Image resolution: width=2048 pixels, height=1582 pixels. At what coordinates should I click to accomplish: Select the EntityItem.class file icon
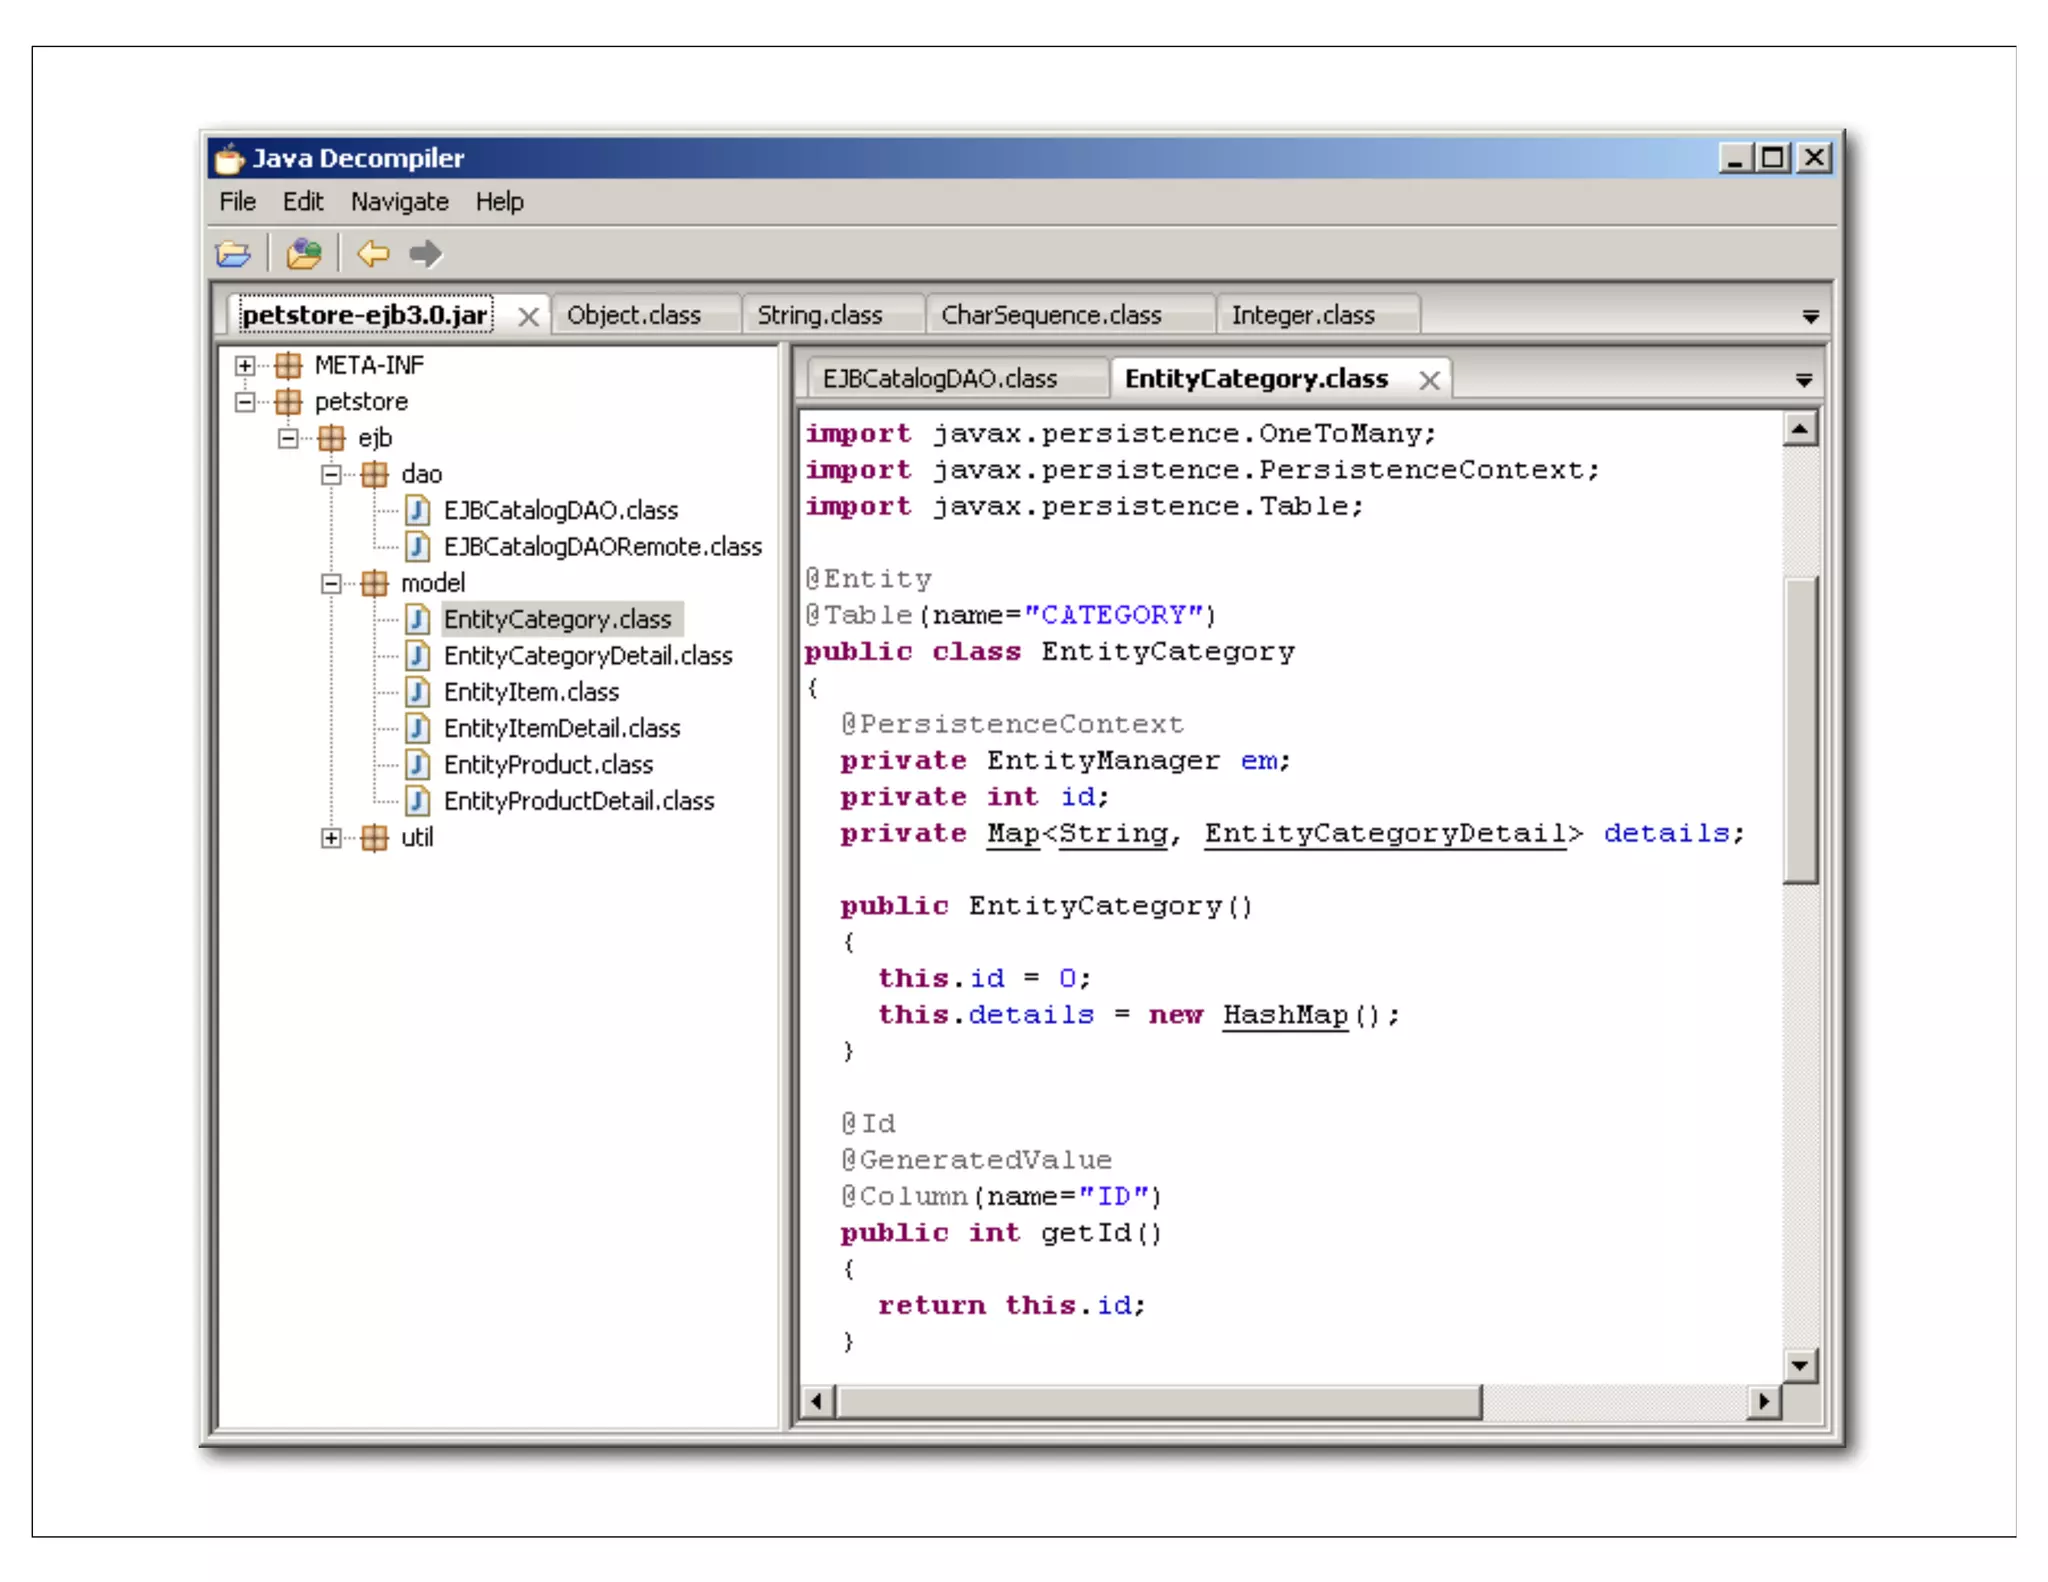coord(417,692)
